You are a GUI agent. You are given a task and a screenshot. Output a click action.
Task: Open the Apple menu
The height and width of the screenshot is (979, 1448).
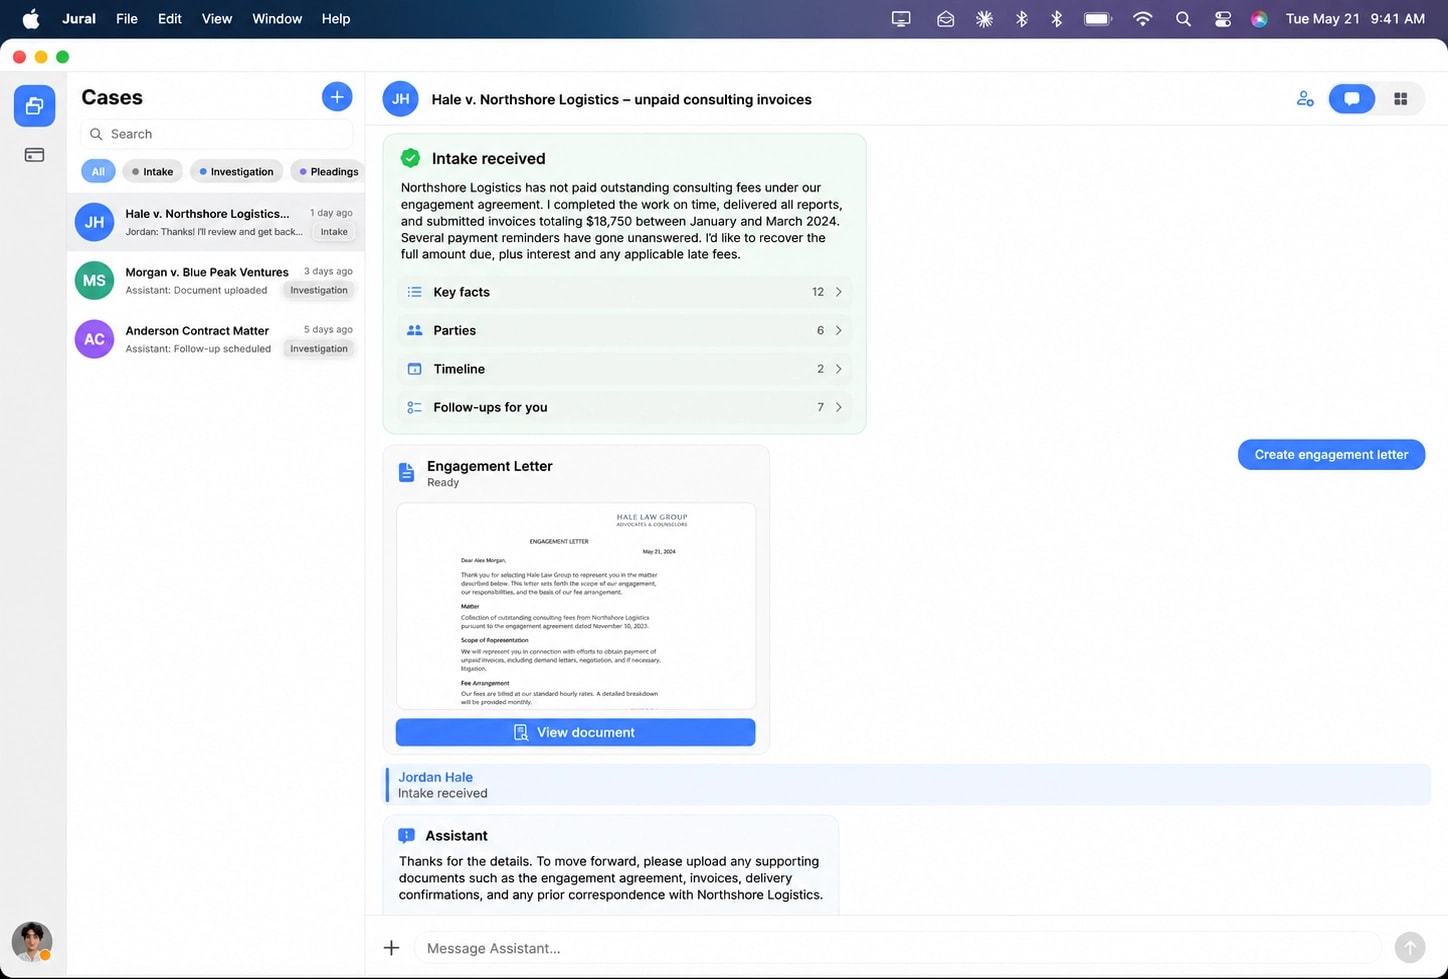click(x=31, y=19)
